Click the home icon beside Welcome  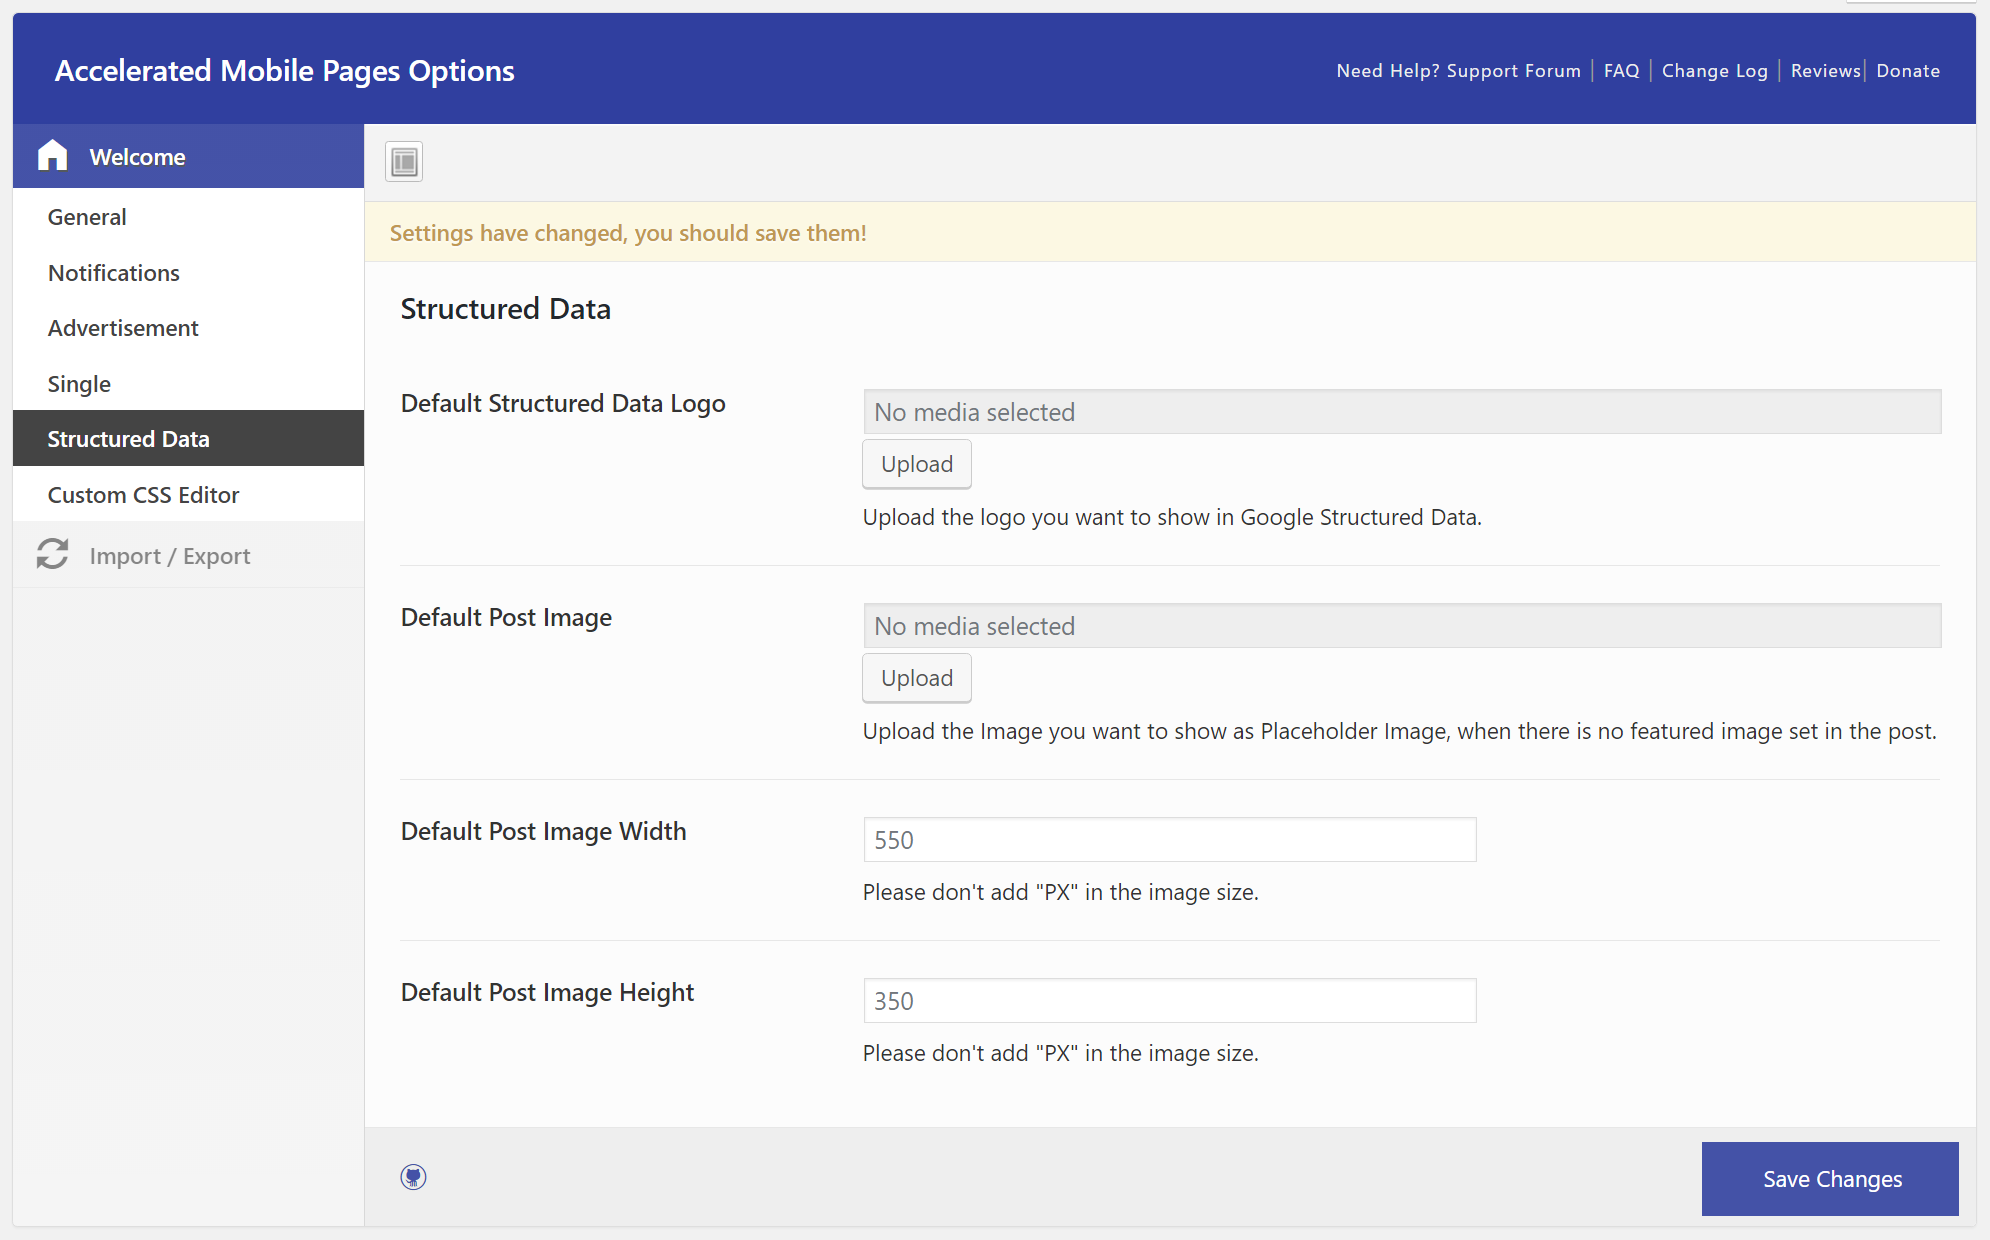click(52, 156)
